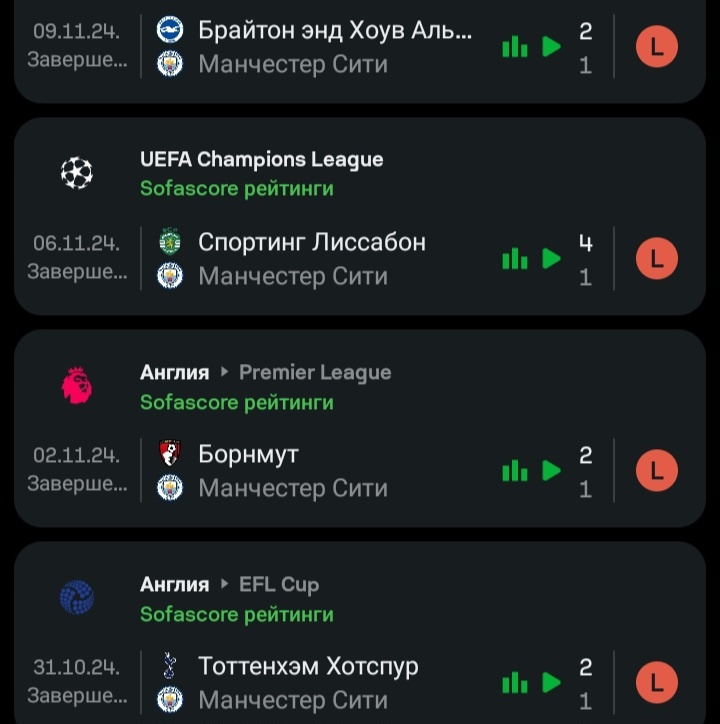Screen dimensions: 720x724
Task: Open UEFA Champions League title
Action: coord(262,160)
